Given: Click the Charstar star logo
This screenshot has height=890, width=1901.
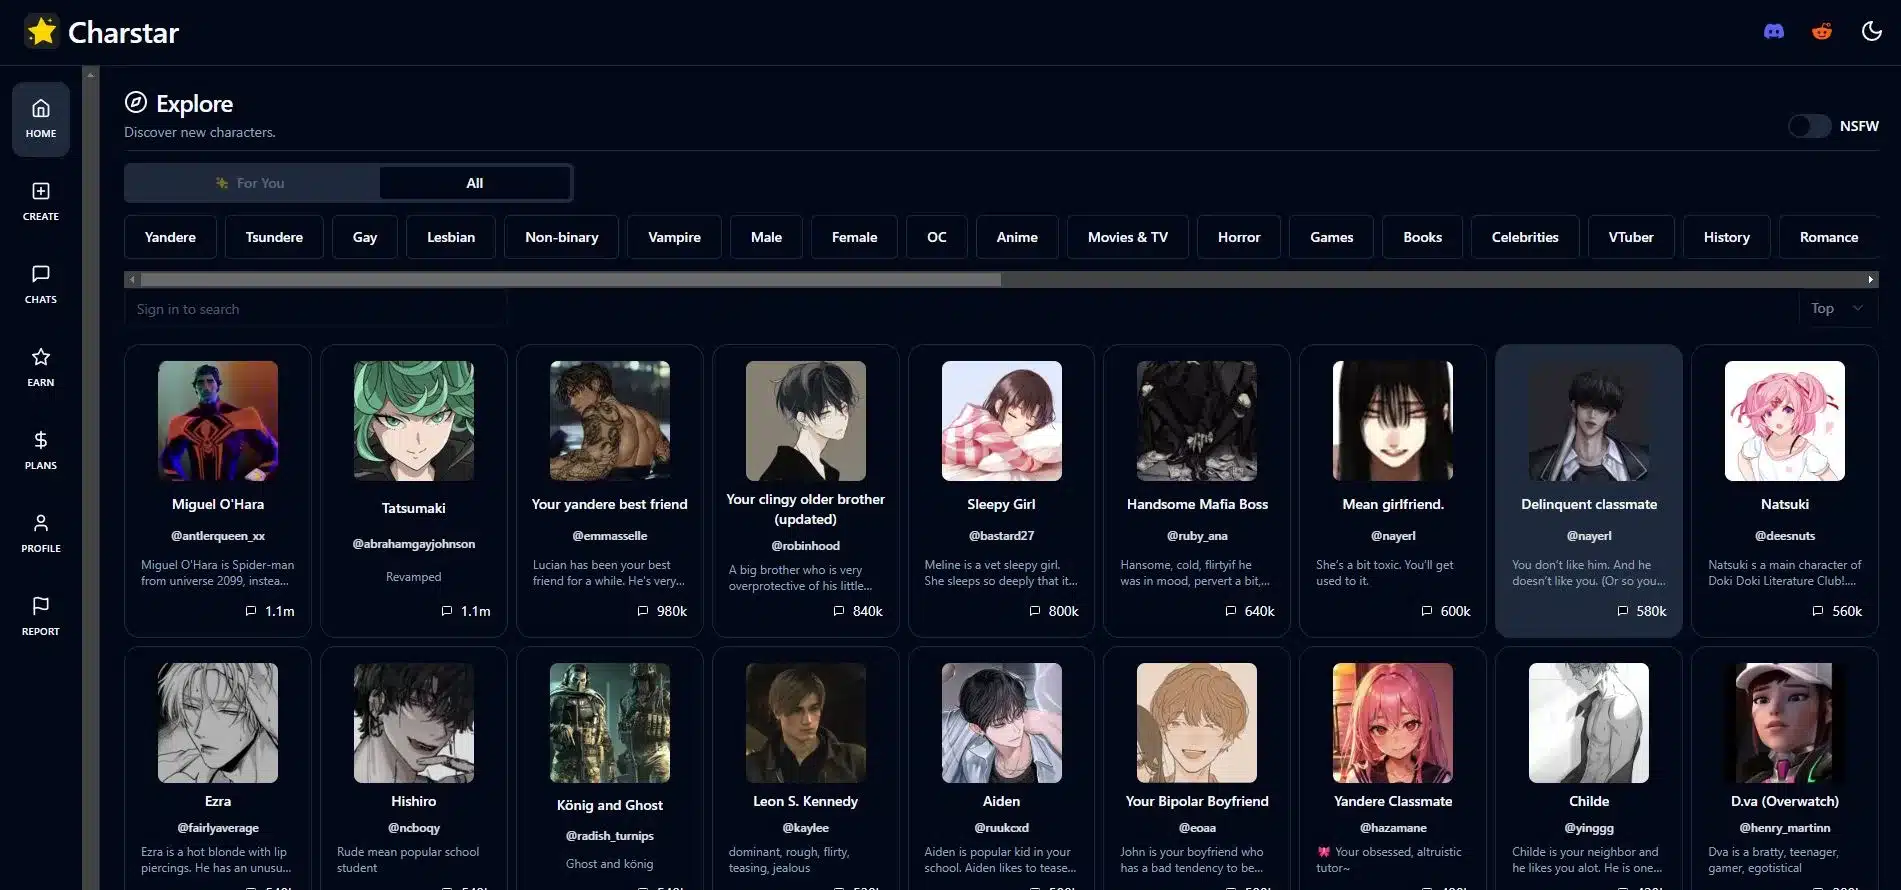Looking at the screenshot, I should tap(42, 31).
